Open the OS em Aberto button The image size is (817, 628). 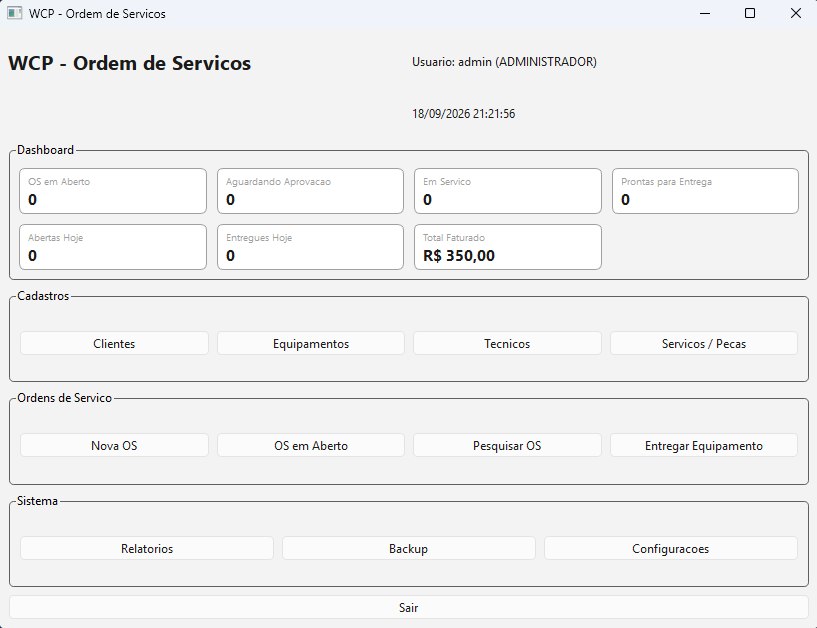pos(311,446)
